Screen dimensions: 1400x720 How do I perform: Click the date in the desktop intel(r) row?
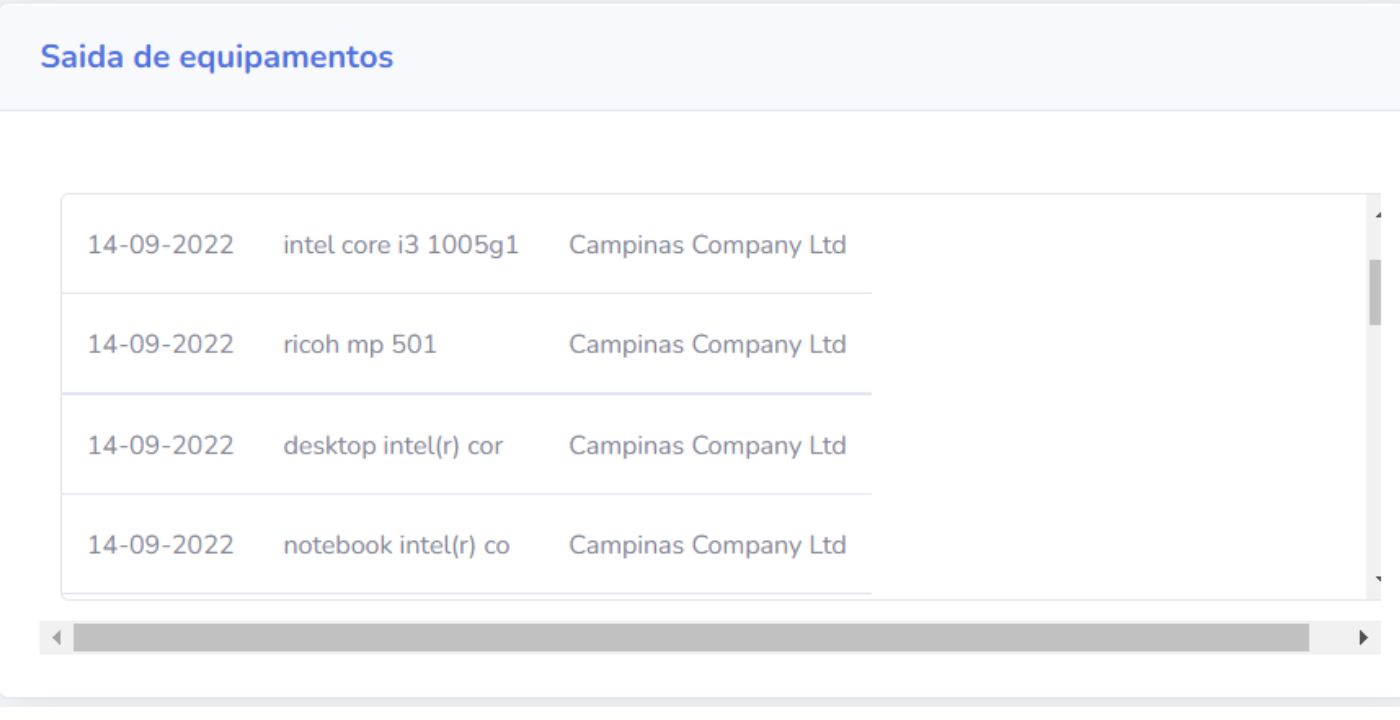click(x=160, y=445)
